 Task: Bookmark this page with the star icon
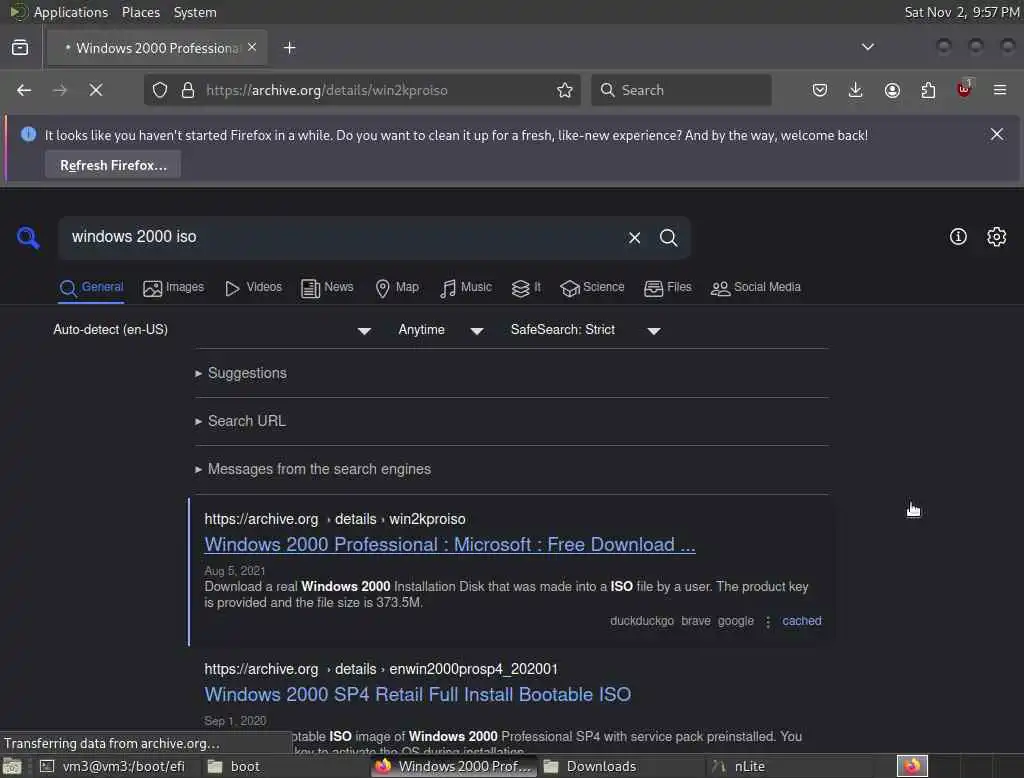565,90
